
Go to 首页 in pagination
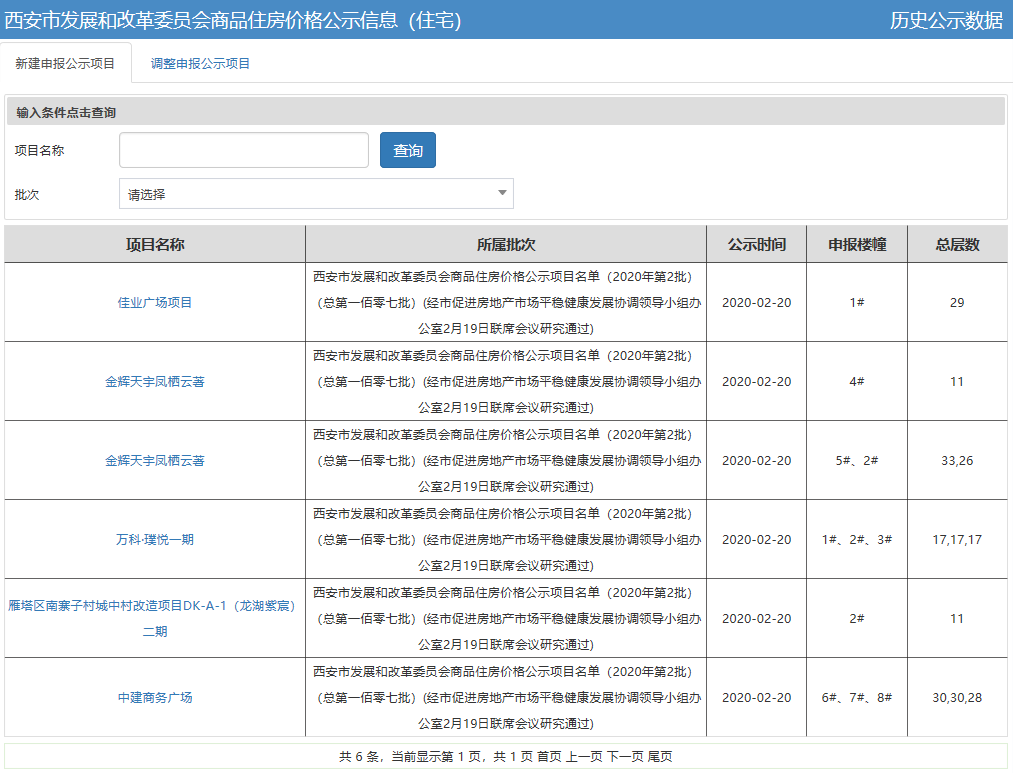click(x=549, y=756)
